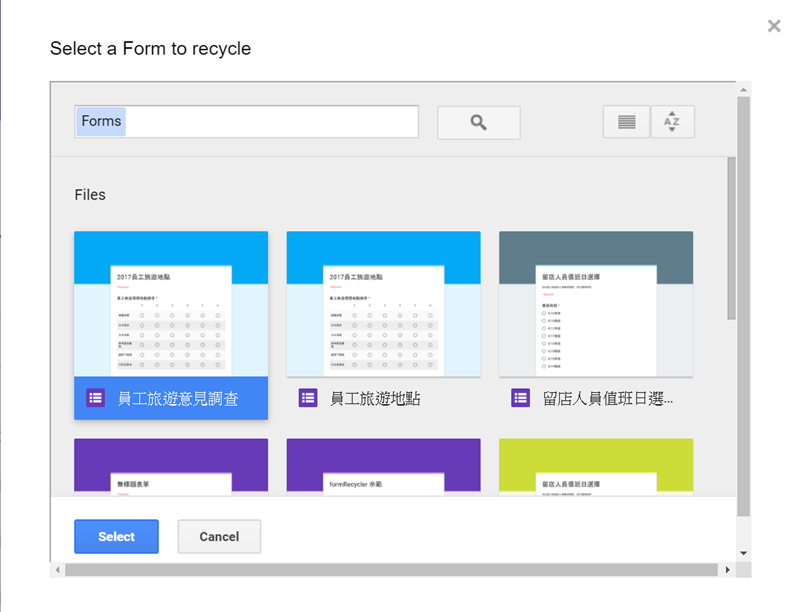Close the Select a Form dialog
800x612 pixels.
click(x=773, y=26)
